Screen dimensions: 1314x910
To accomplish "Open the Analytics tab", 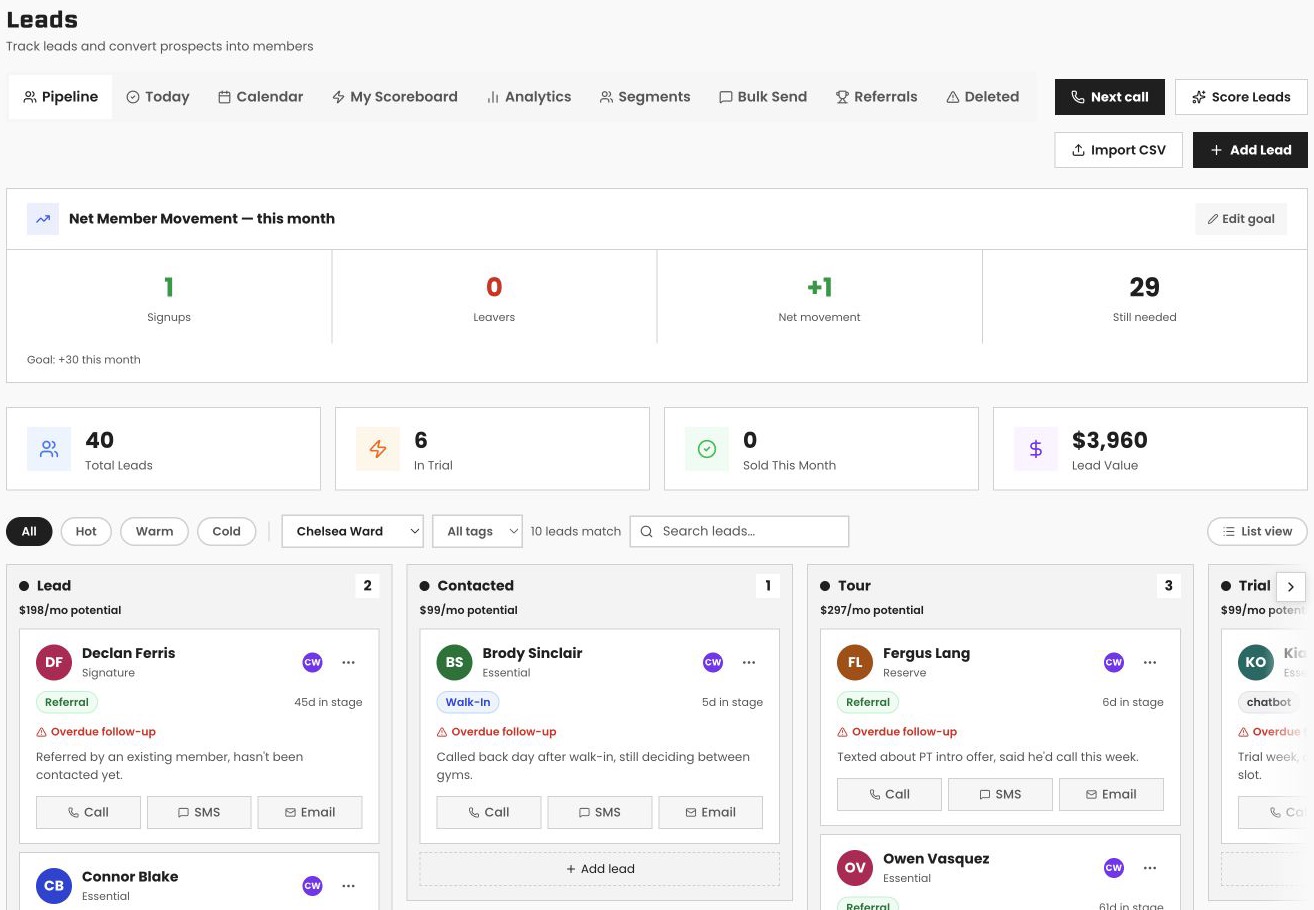I will click(x=529, y=97).
